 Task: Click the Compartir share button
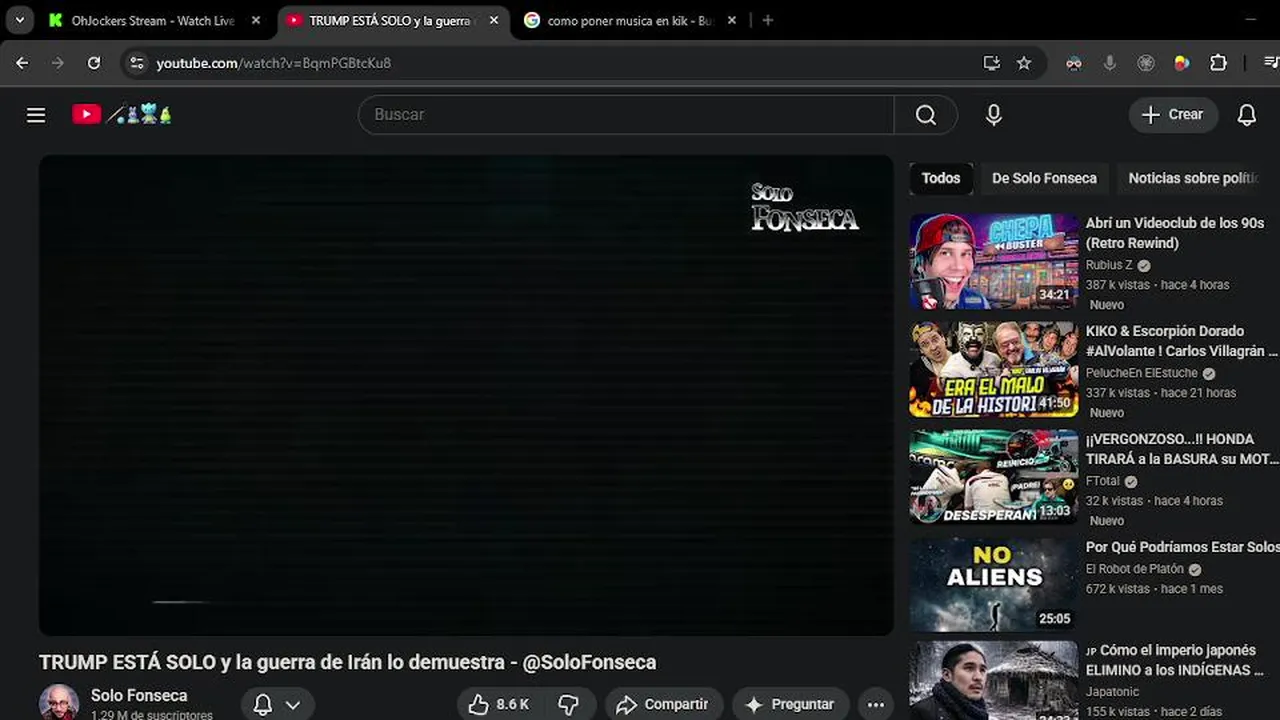point(663,704)
